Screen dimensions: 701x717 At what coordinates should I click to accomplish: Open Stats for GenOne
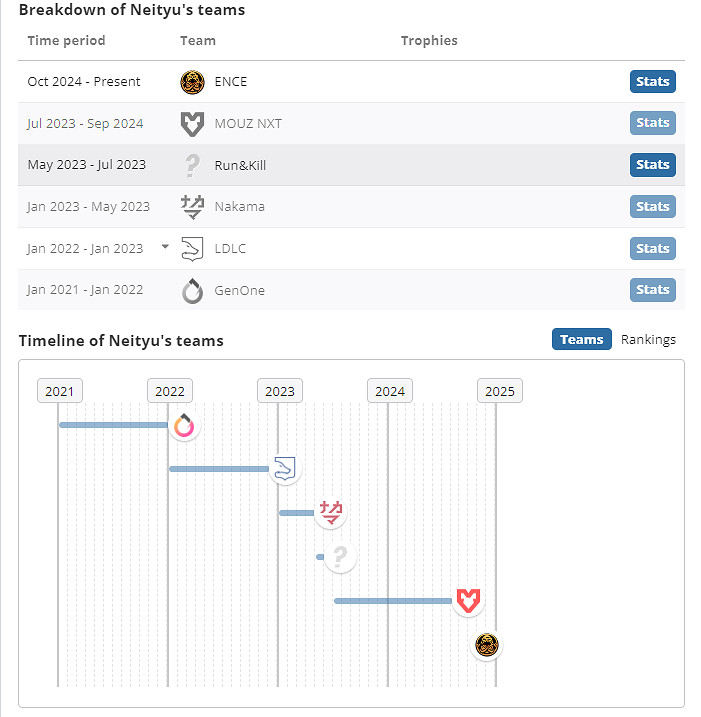pyautogui.click(x=652, y=290)
